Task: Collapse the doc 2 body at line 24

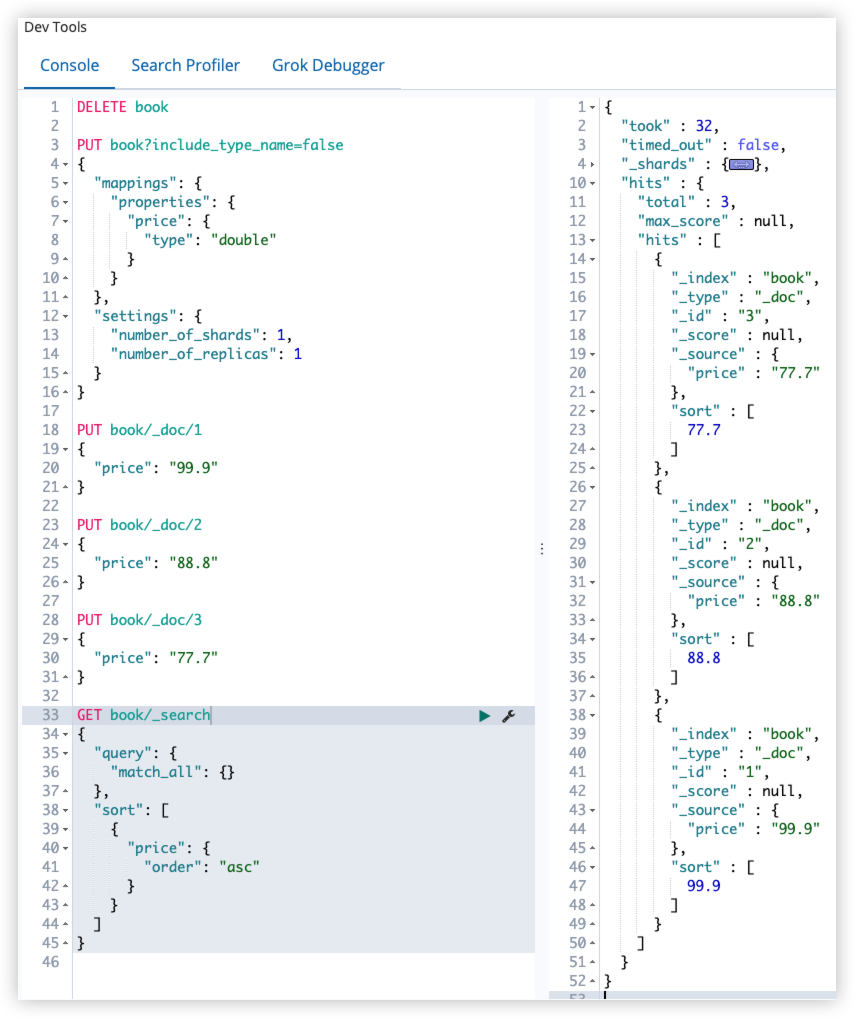Action: (x=66, y=544)
